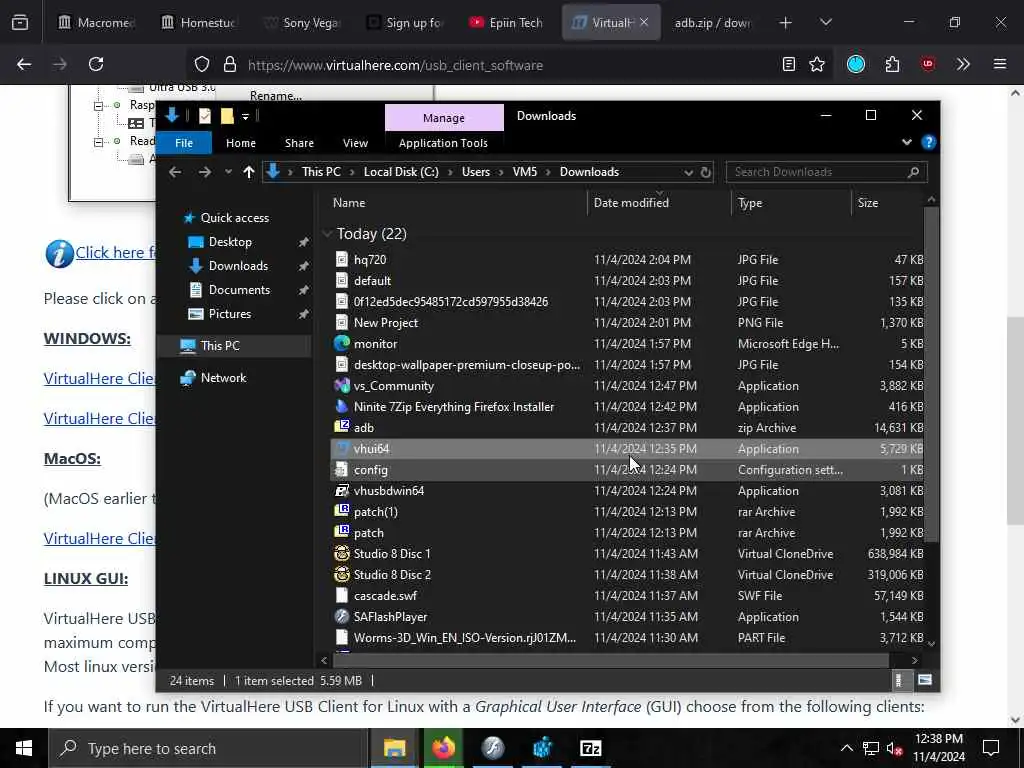Open 7-Zip from the taskbar
The height and width of the screenshot is (768, 1024).
pyautogui.click(x=590, y=748)
